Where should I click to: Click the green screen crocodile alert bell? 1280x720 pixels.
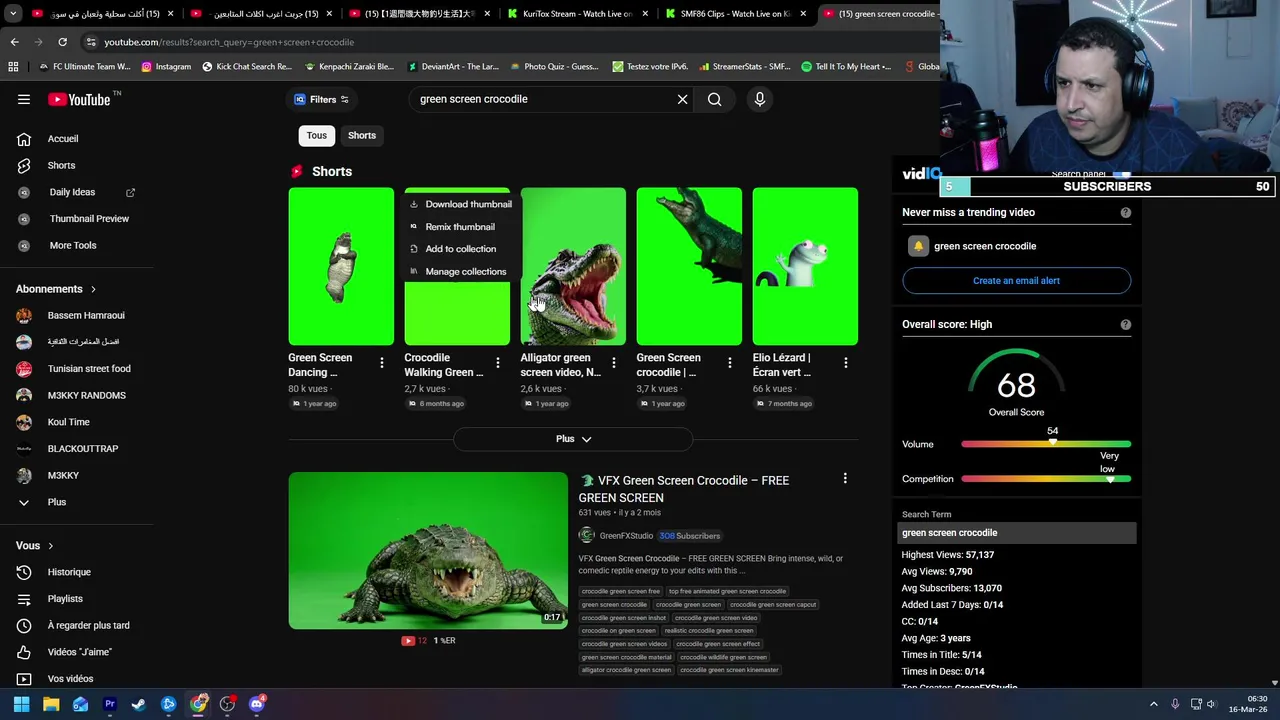tap(918, 246)
